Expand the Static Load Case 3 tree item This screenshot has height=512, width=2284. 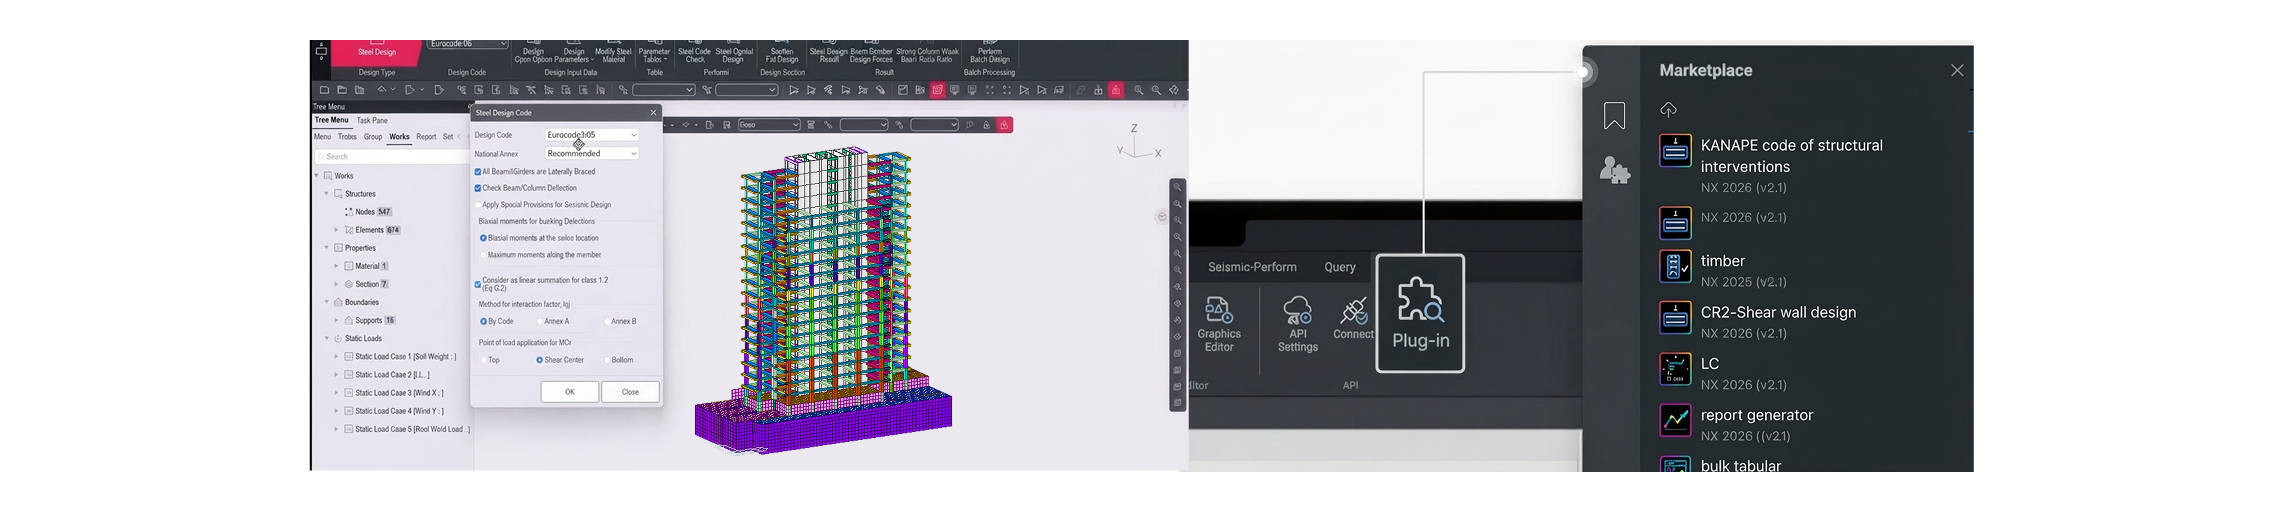click(337, 393)
